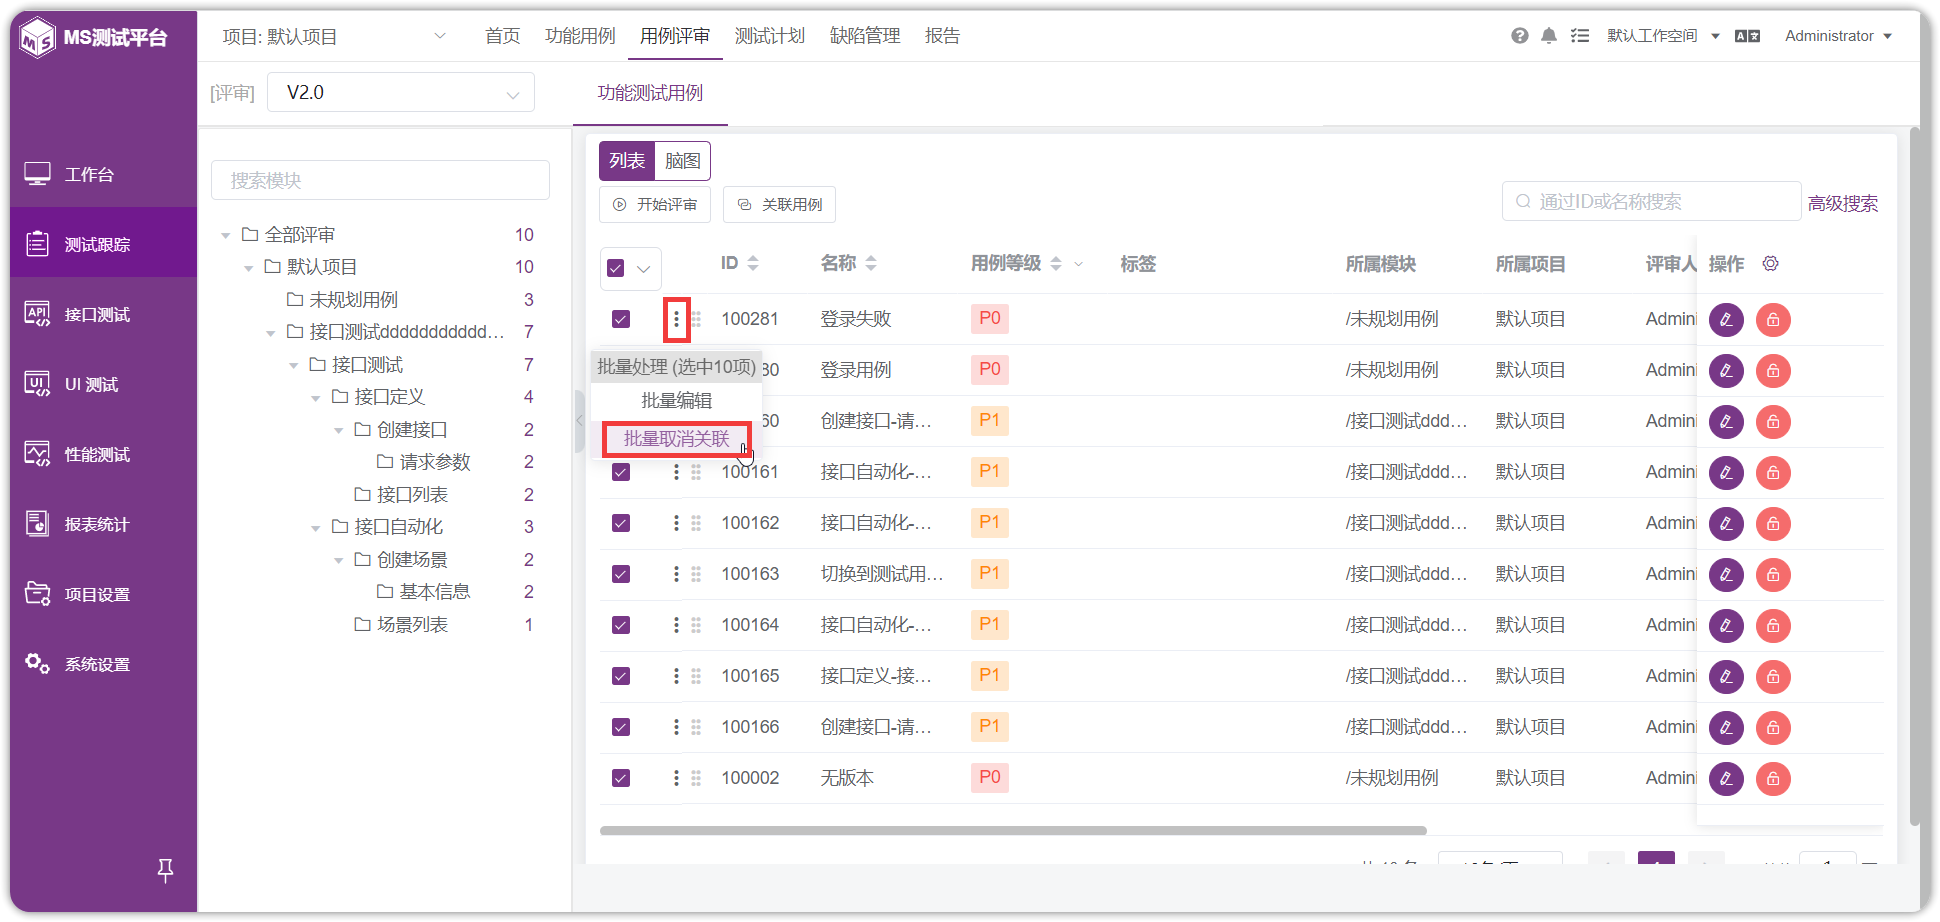This screenshot has width=1940, height=922.
Task: Go to 接口测试 in sidebar
Action: (x=104, y=315)
